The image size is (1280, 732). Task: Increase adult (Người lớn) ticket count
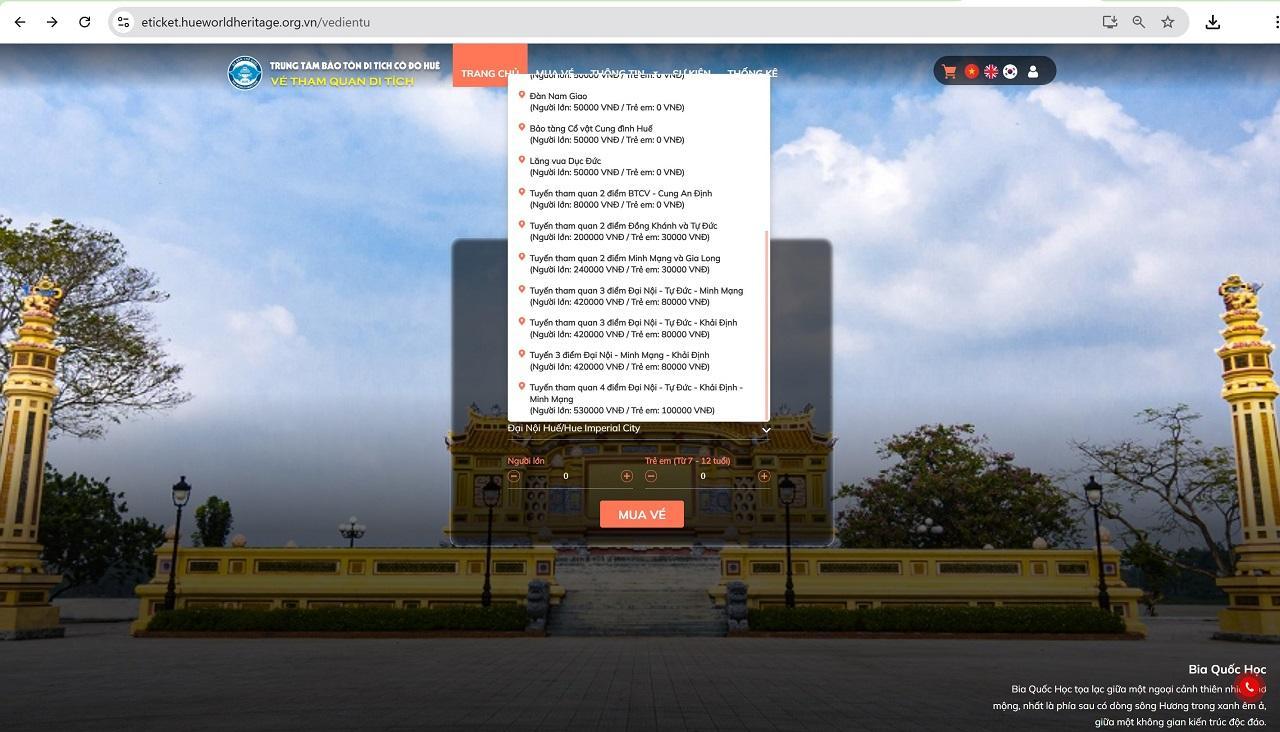pyautogui.click(x=627, y=476)
